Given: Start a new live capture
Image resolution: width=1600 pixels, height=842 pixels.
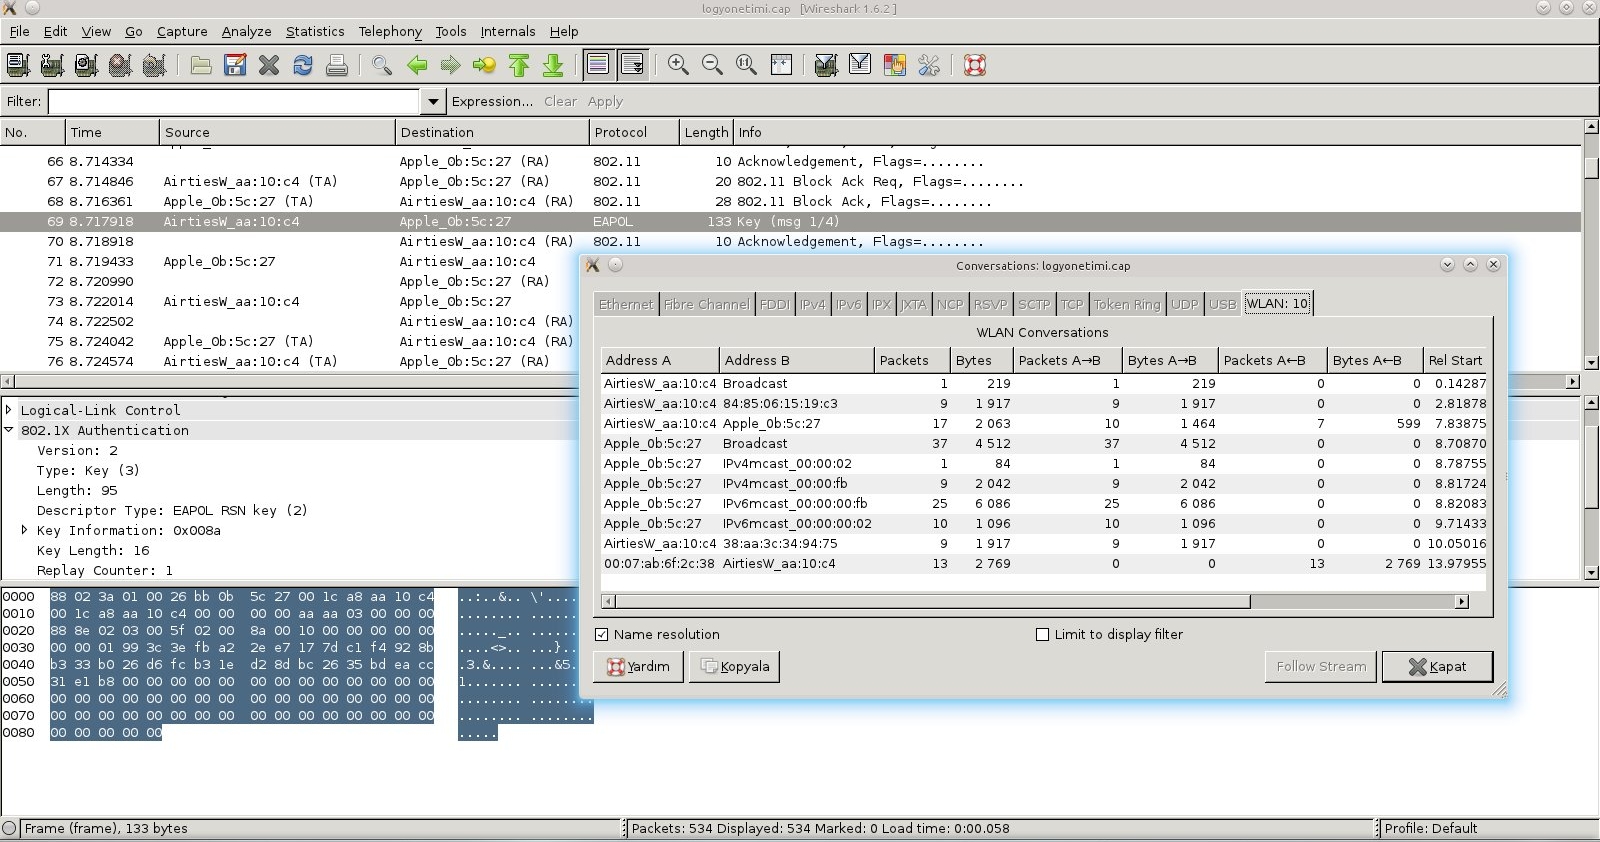Looking at the screenshot, I should pos(86,65).
